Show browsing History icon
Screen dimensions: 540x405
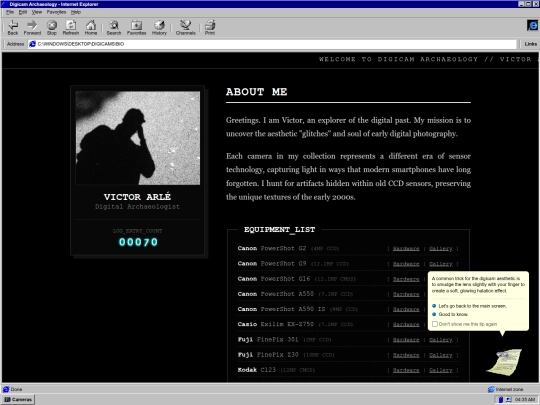click(159, 28)
